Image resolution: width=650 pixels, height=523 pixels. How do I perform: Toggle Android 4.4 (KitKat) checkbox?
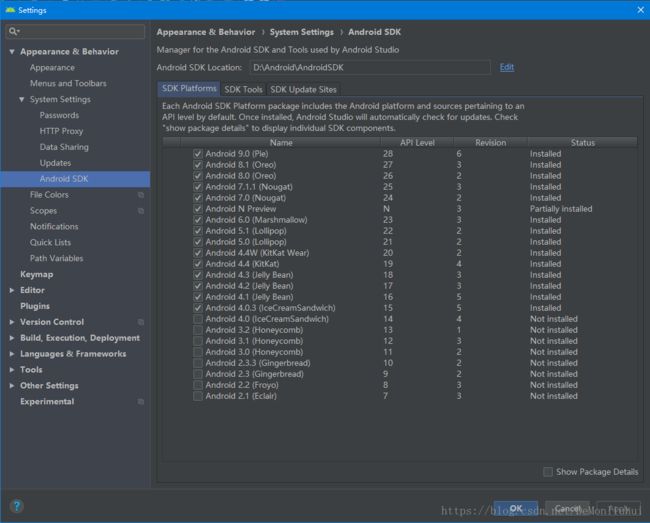point(198,264)
